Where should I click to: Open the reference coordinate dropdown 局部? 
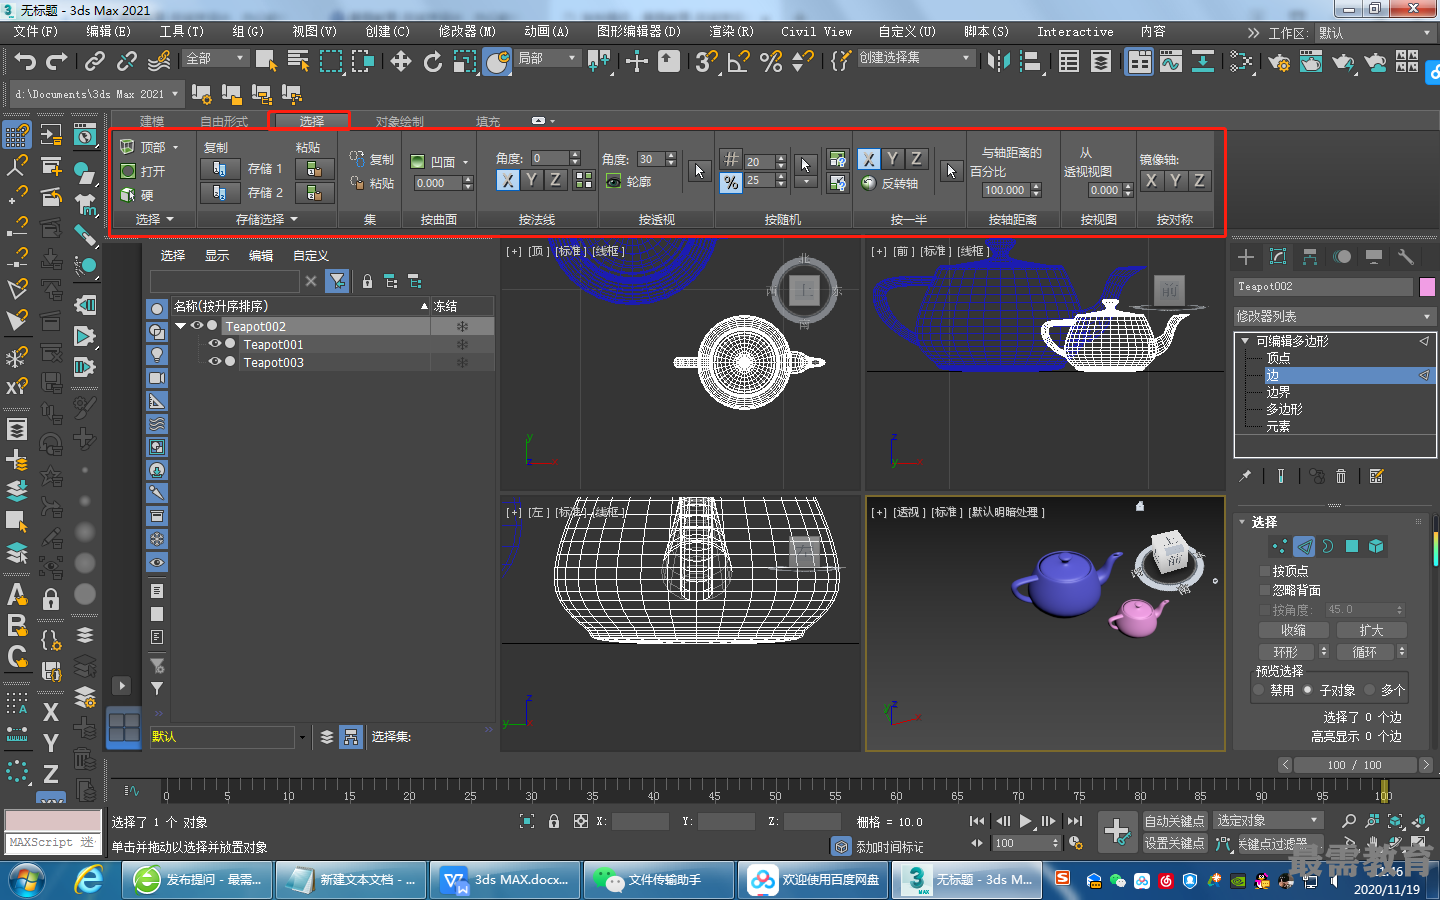point(546,58)
